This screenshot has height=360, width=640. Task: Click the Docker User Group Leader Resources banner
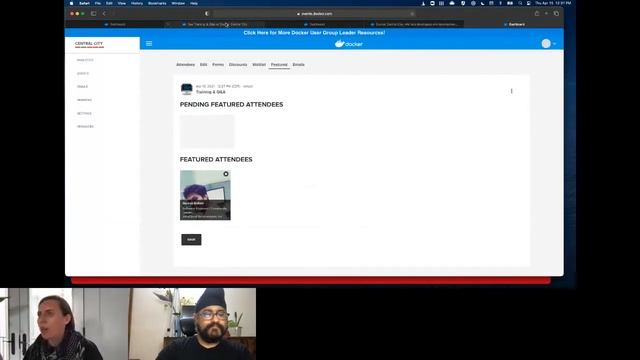click(x=314, y=33)
